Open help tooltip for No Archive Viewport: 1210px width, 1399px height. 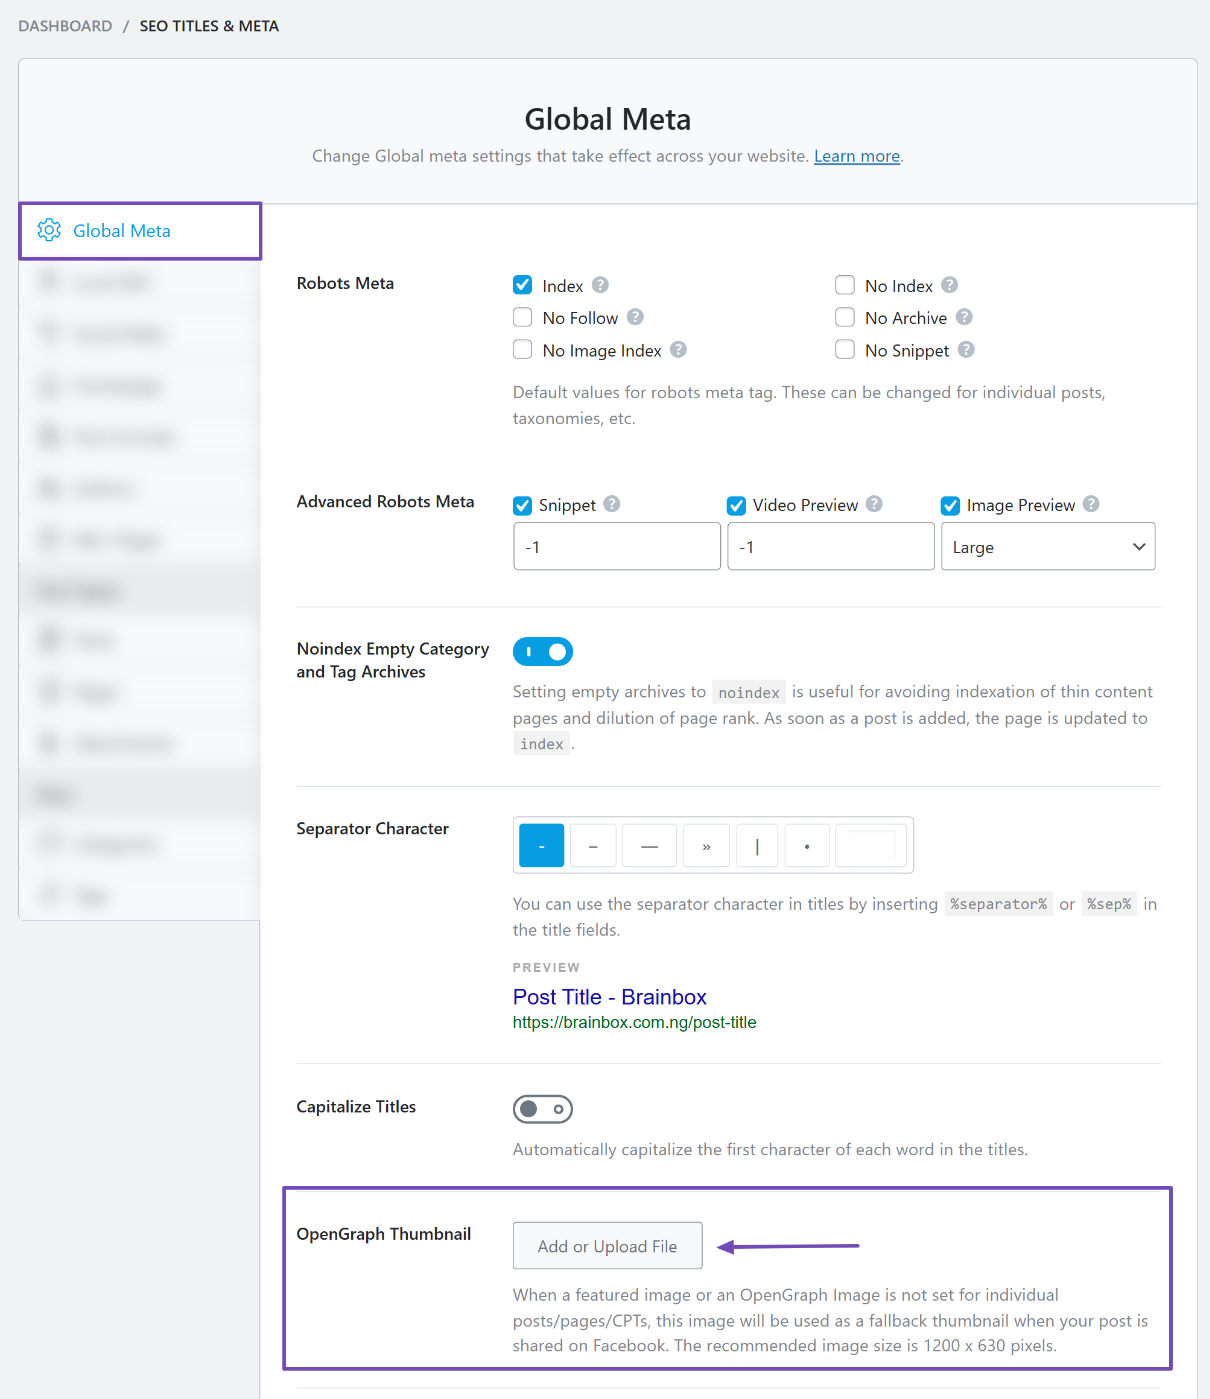(x=964, y=317)
